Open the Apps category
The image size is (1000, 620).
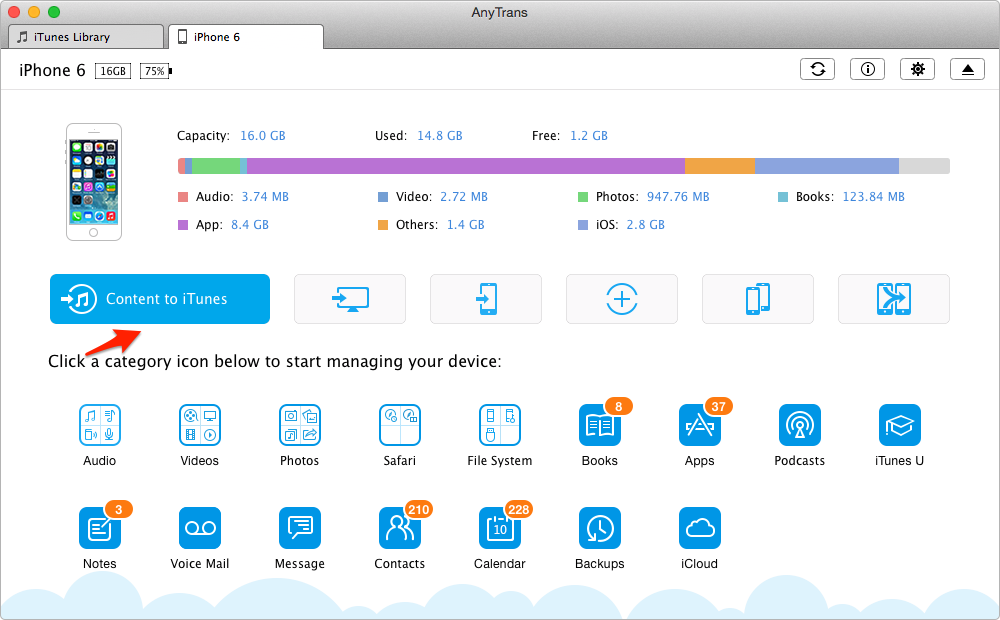tap(700, 425)
